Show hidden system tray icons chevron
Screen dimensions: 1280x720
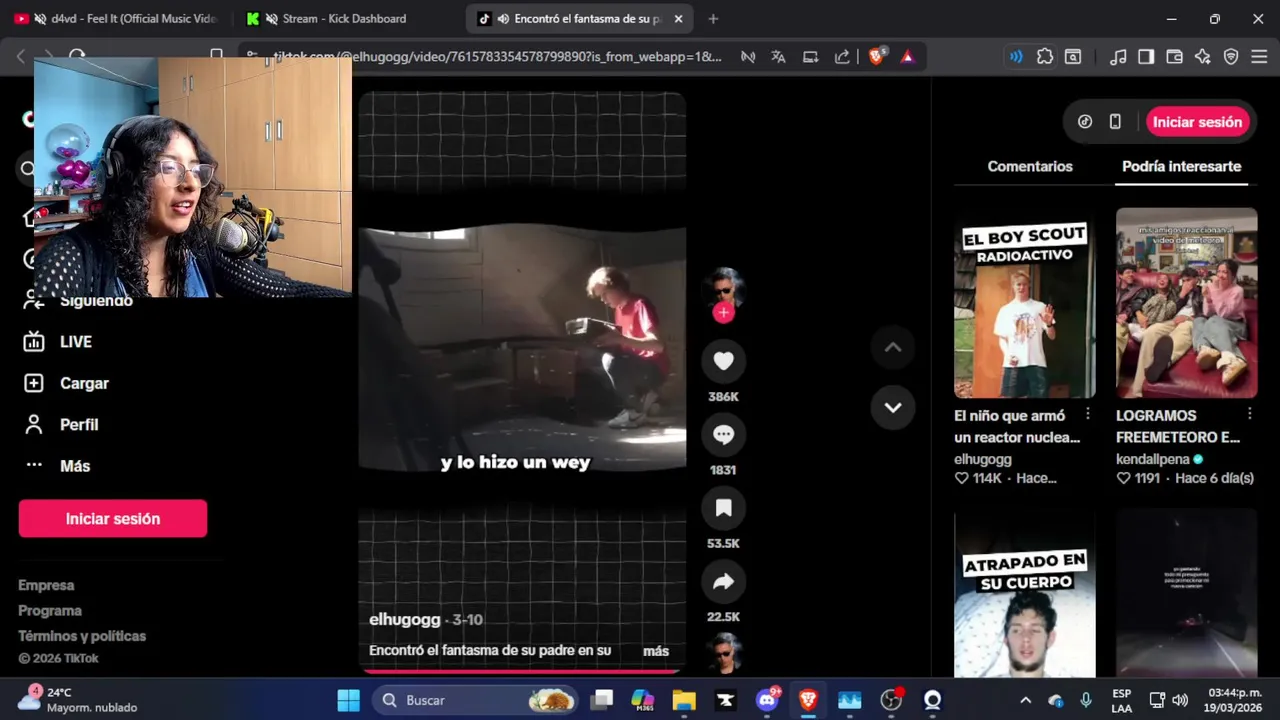tap(1025, 700)
